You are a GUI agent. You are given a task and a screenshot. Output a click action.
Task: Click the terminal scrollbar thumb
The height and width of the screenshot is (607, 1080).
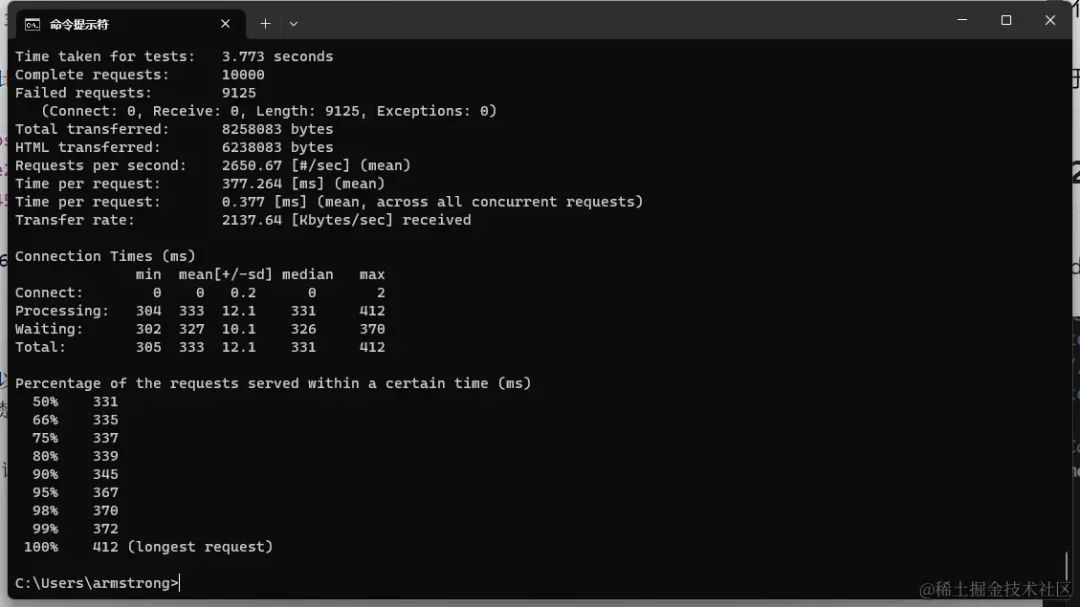[x=1066, y=566]
